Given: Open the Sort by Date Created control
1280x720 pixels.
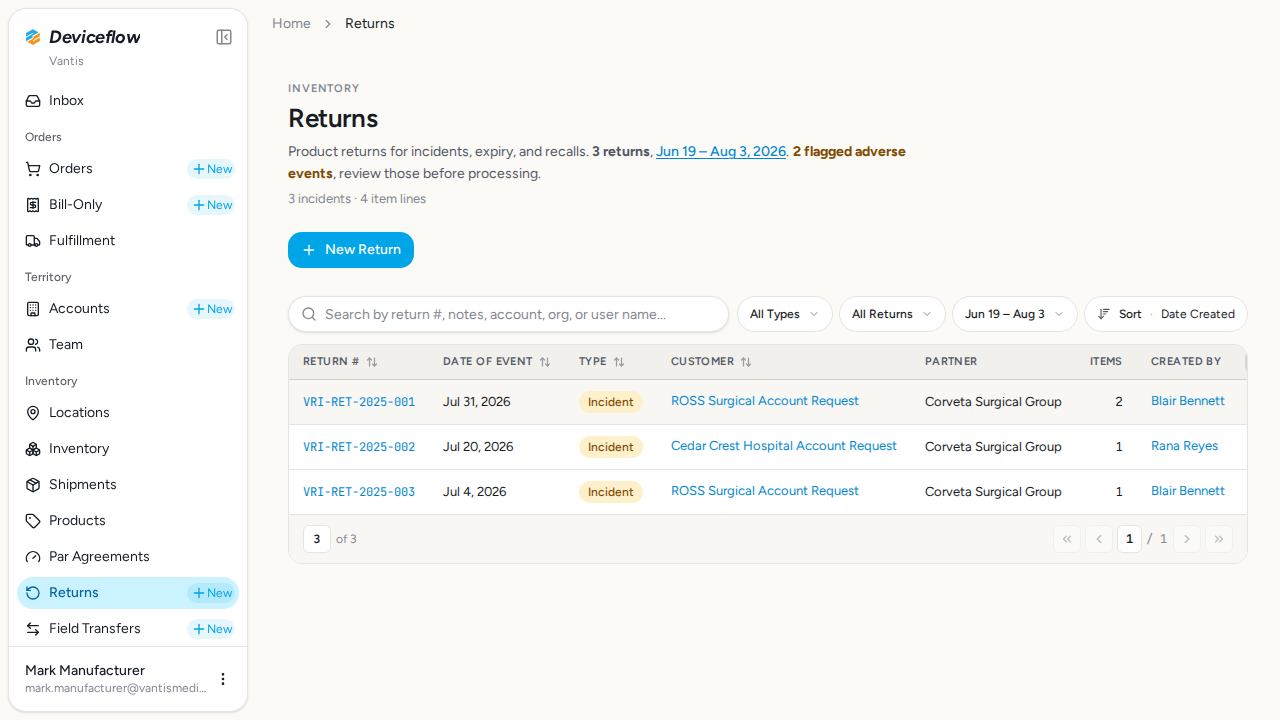Looking at the screenshot, I should 1166,314.
